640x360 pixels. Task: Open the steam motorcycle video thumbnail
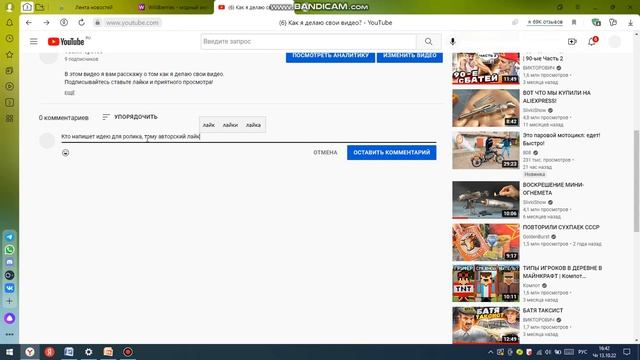[485, 150]
